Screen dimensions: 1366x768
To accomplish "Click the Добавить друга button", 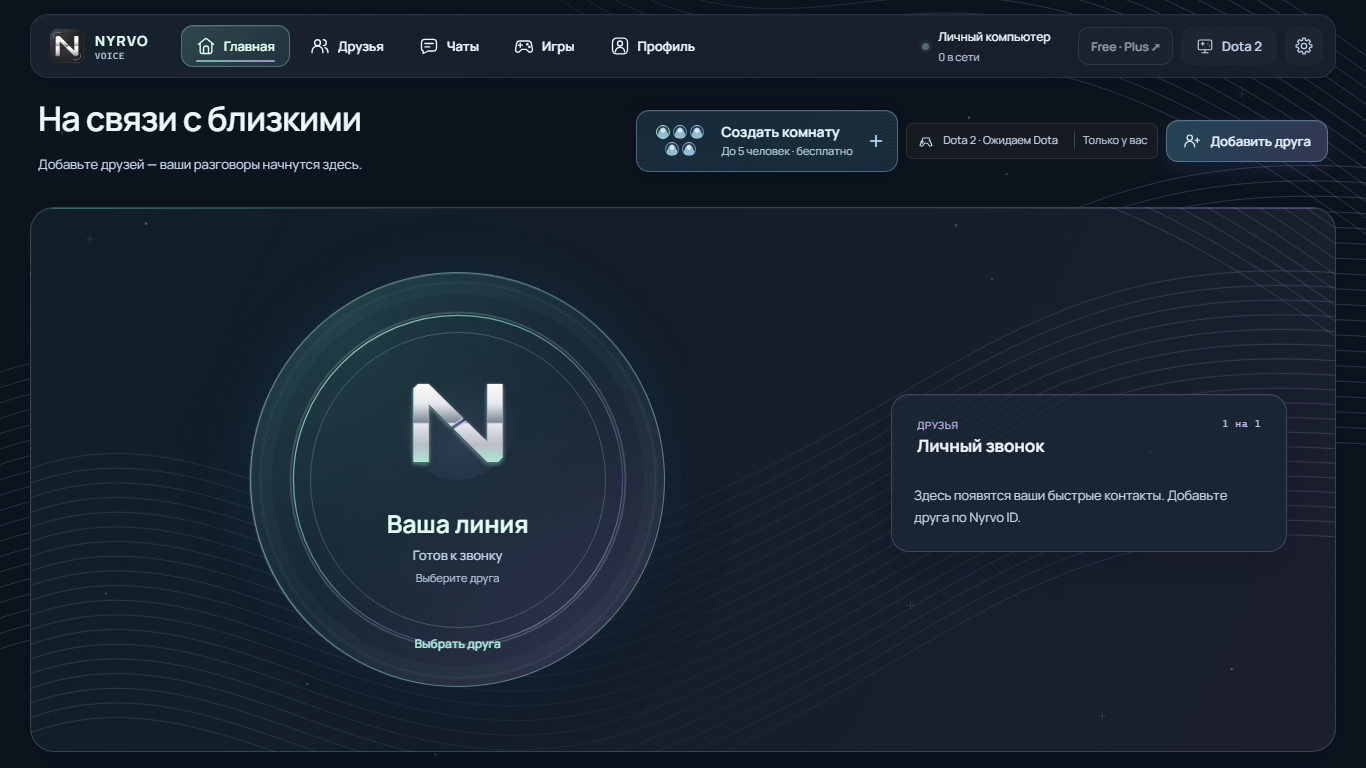I will pos(1246,141).
